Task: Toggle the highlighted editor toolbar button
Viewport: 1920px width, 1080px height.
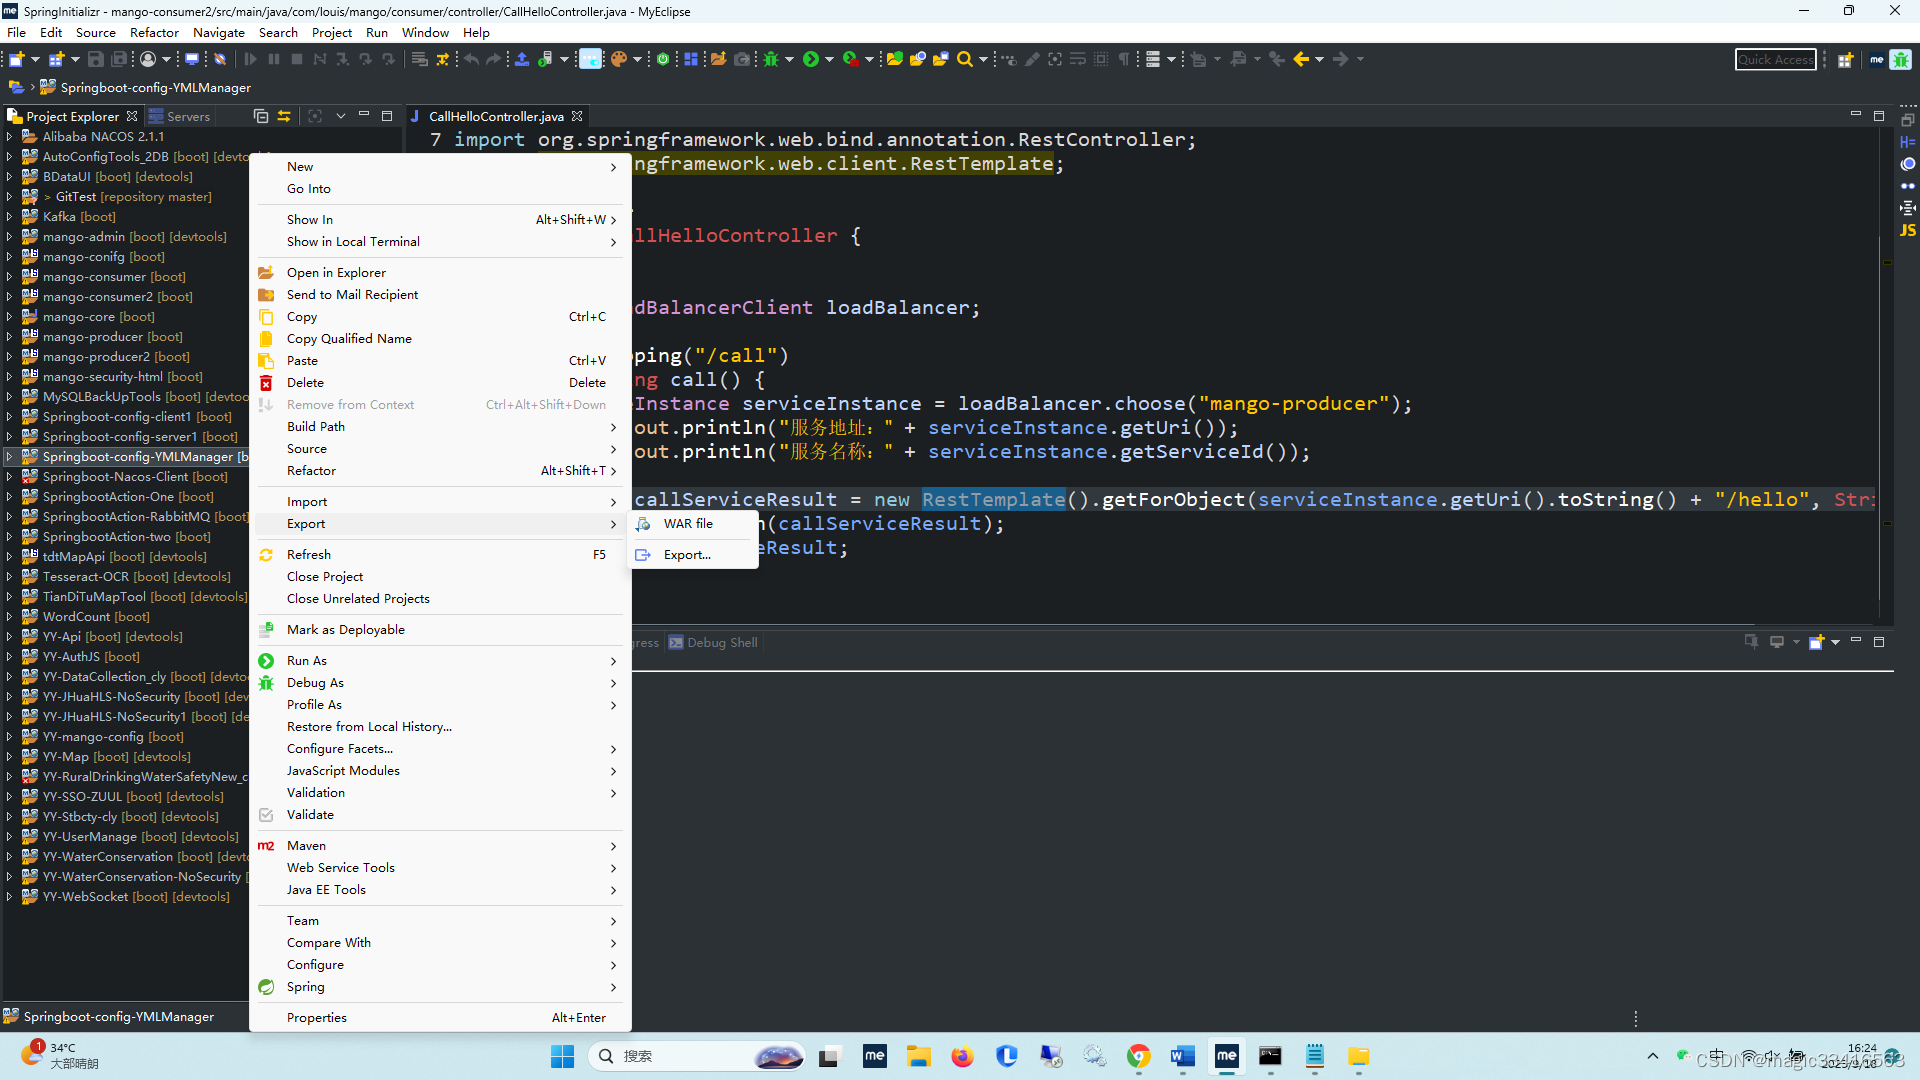Action: pyautogui.click(x=591, y=59)
